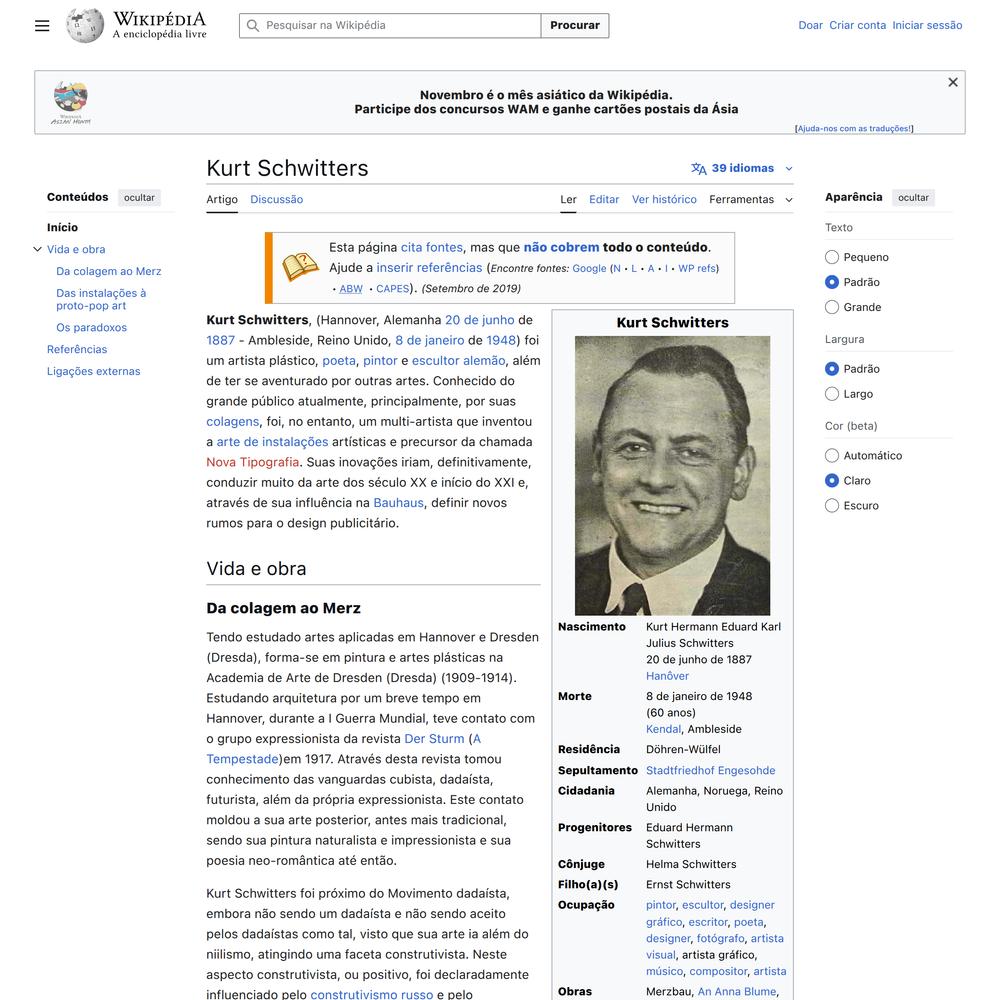Click the Wikipedia globe logo
This screenshot has height=1000, width=1000.
[85, 26]
